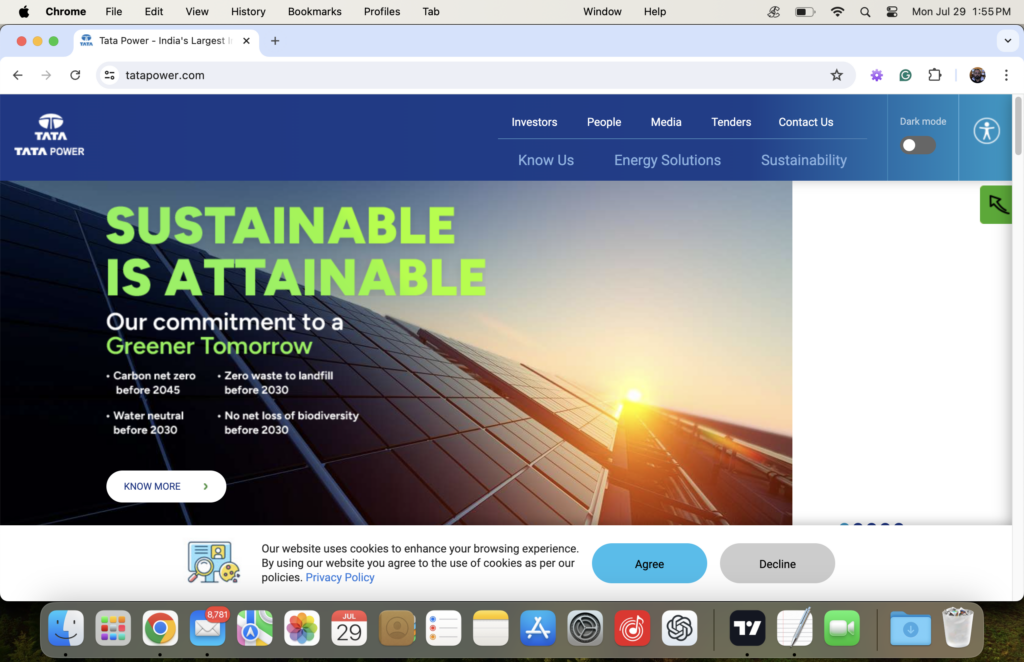Open Contacts from the dock

point(396,629)
